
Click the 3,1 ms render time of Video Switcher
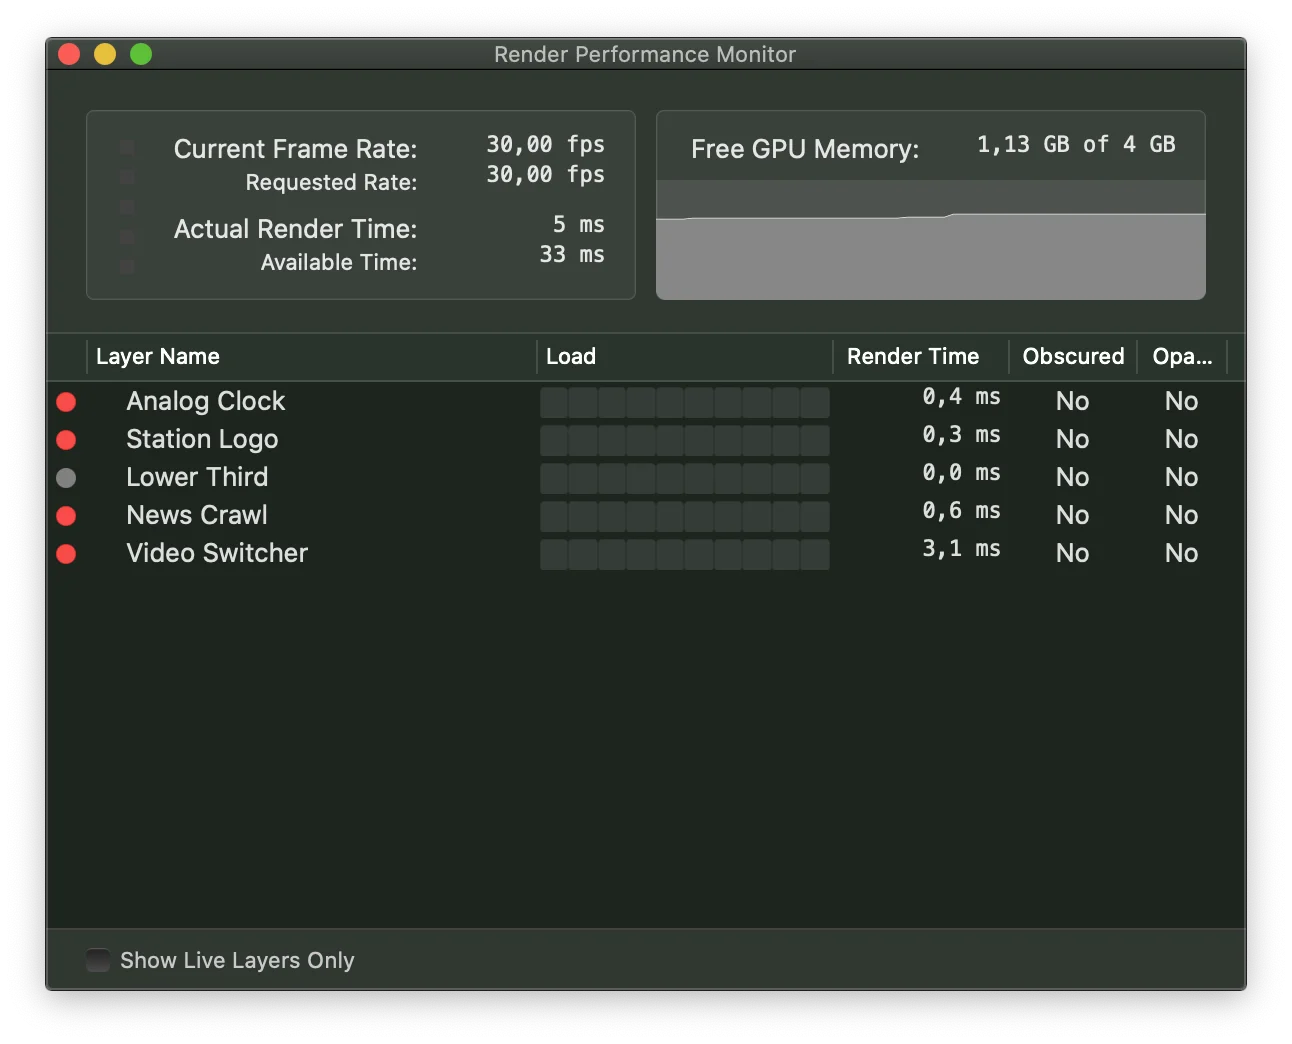[960, 549]
